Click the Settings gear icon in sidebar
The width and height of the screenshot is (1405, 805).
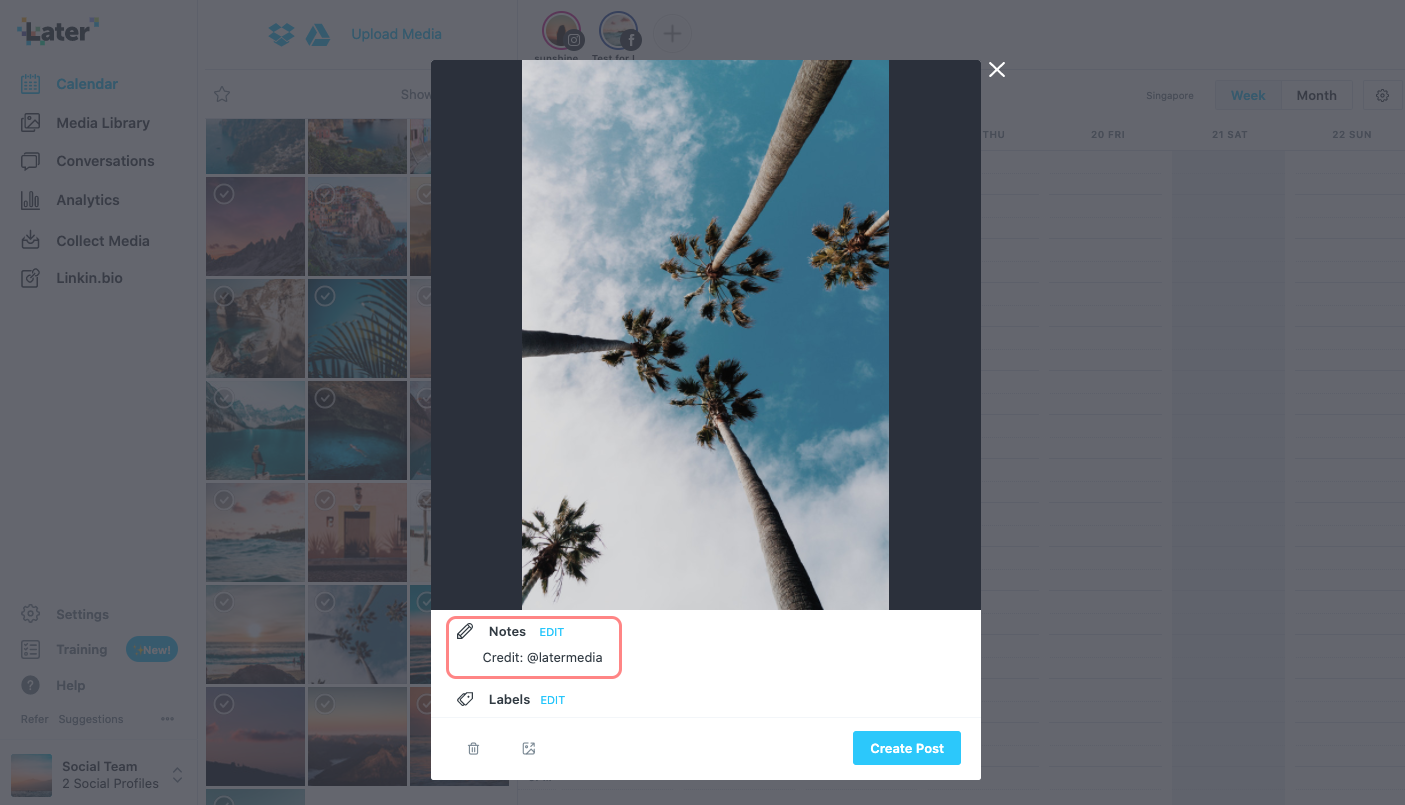point(31,614)
